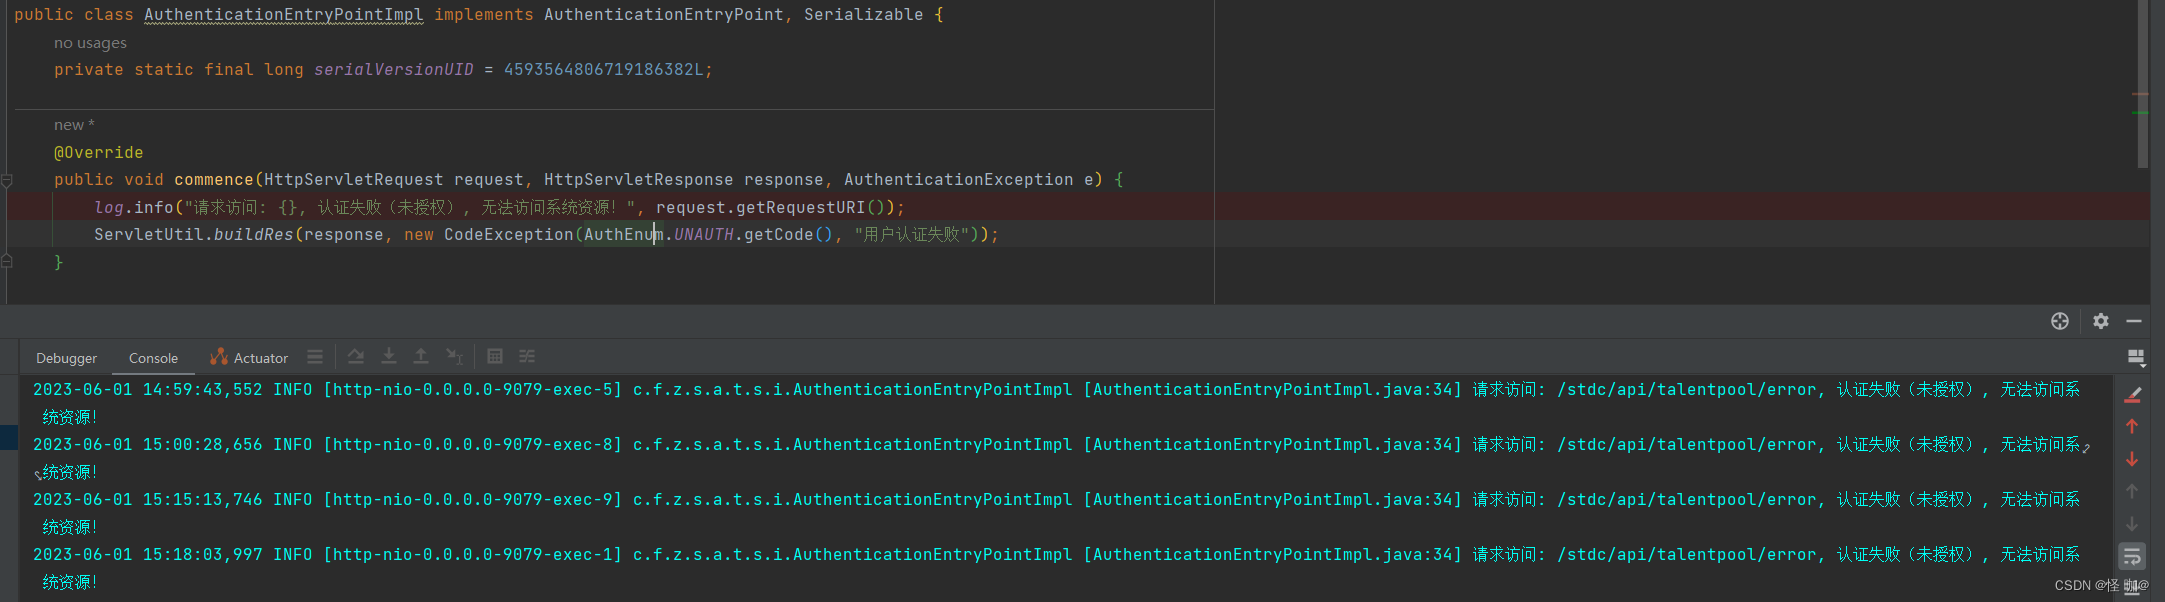2165x602 pixels.
Task: Open AuthenticationEntryPointImpl.java:34 link in first log line
Action: click(x=1272, y=390)
